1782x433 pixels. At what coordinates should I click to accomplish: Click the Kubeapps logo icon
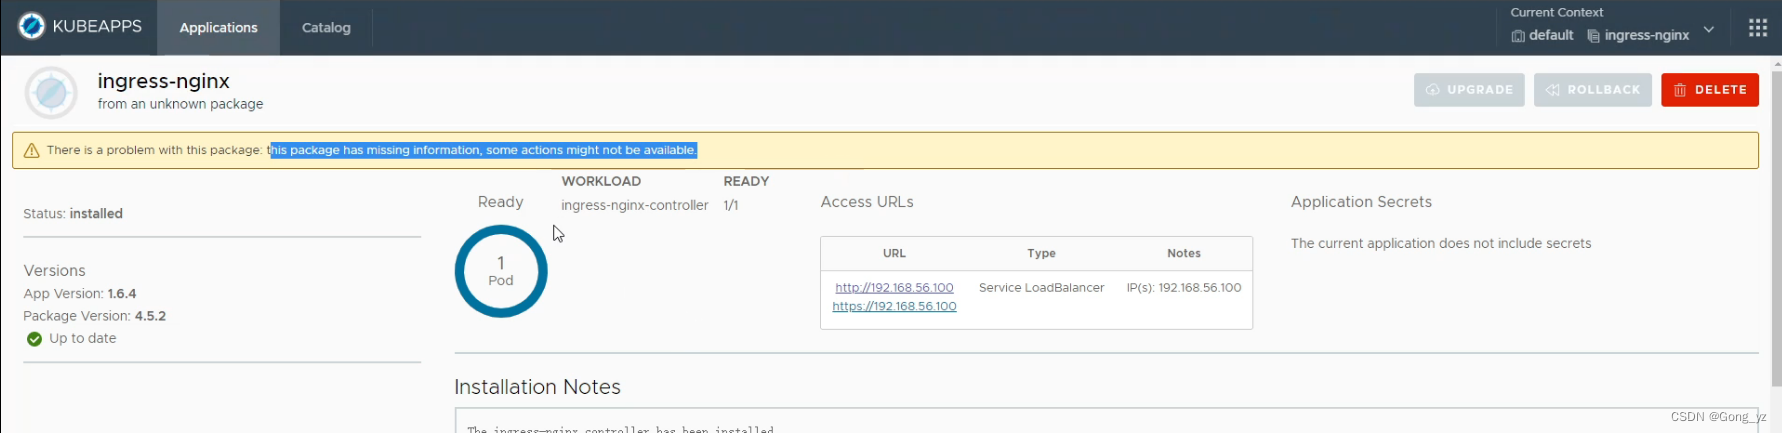(32, 26)
